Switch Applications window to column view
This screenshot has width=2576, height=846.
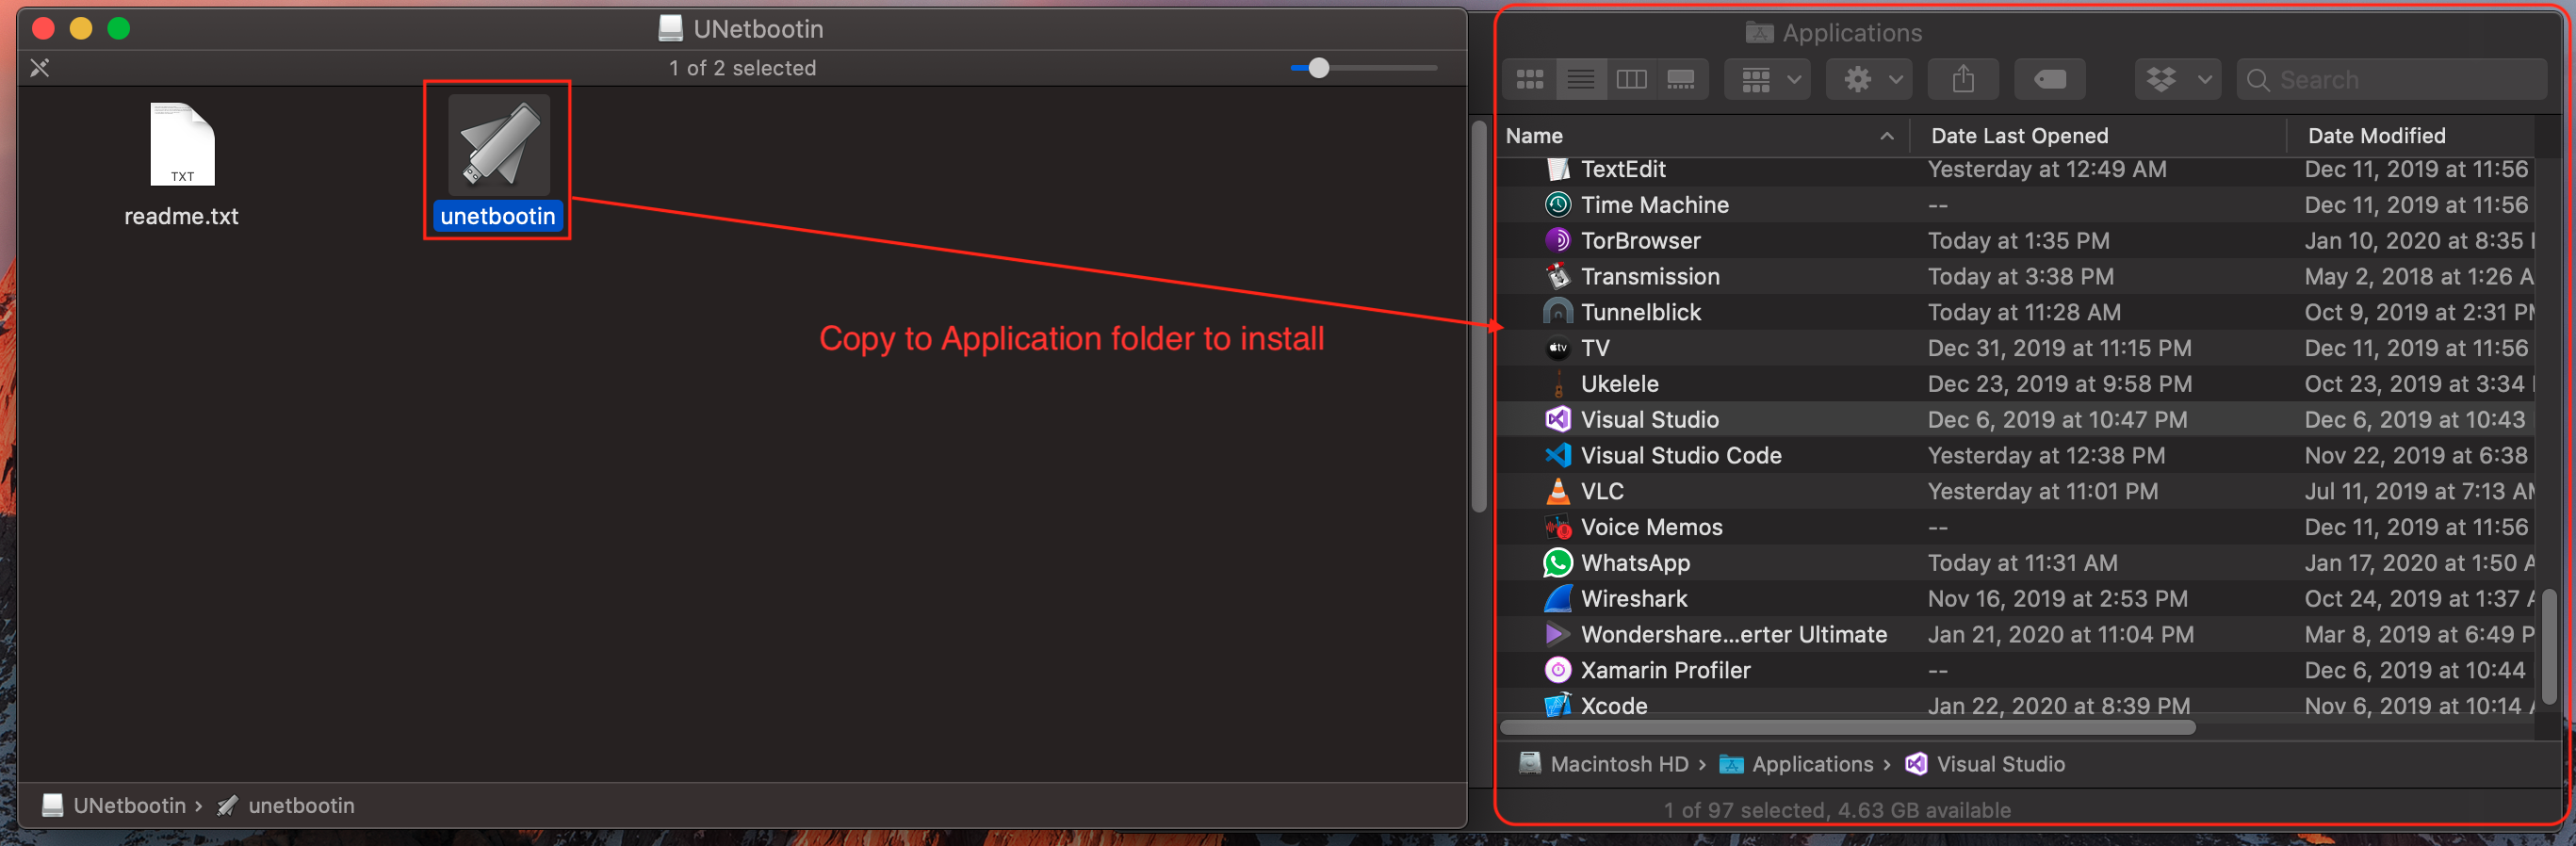pyautogui.click(x=1631, y=79)
